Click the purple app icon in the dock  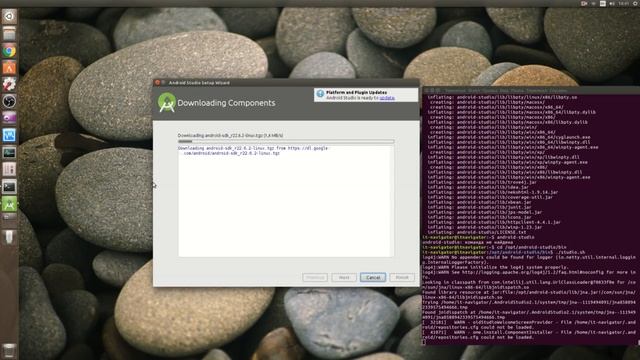(x=9, y=118)
